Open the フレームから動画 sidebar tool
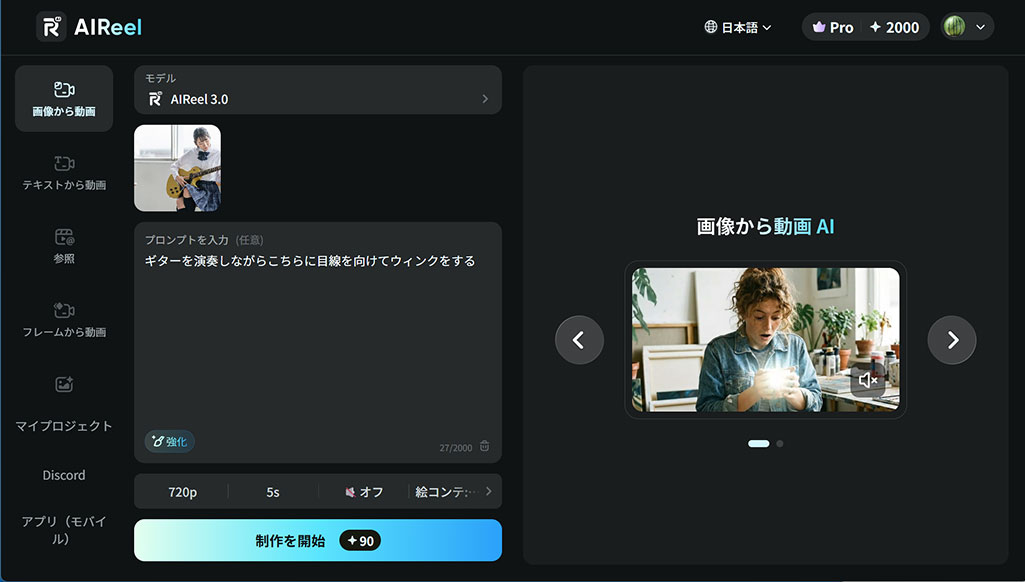Viewport: 1025px width, 582px height. 64,320
